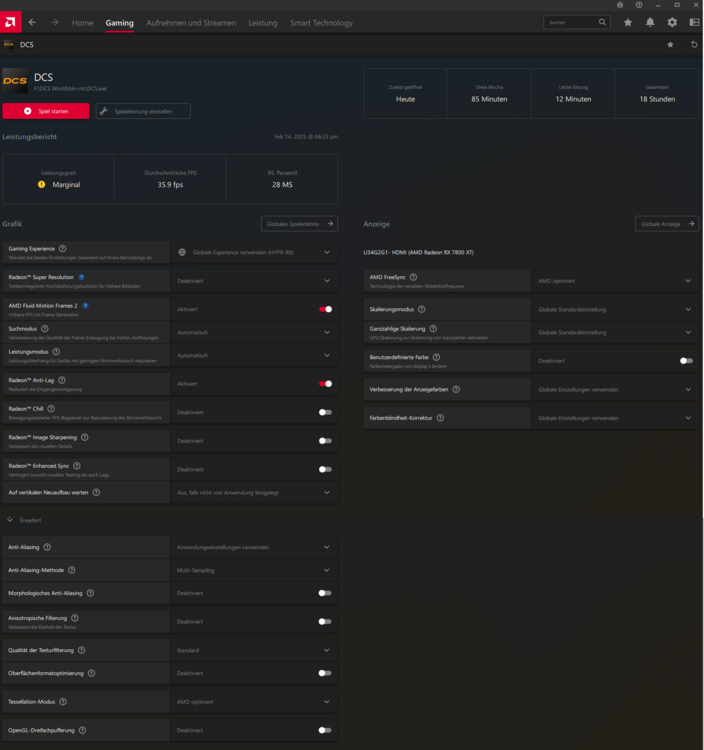Enable Anisotropische Filterung toggle
This screenshot has height=750, width=704.
click(x=325, y=622)
